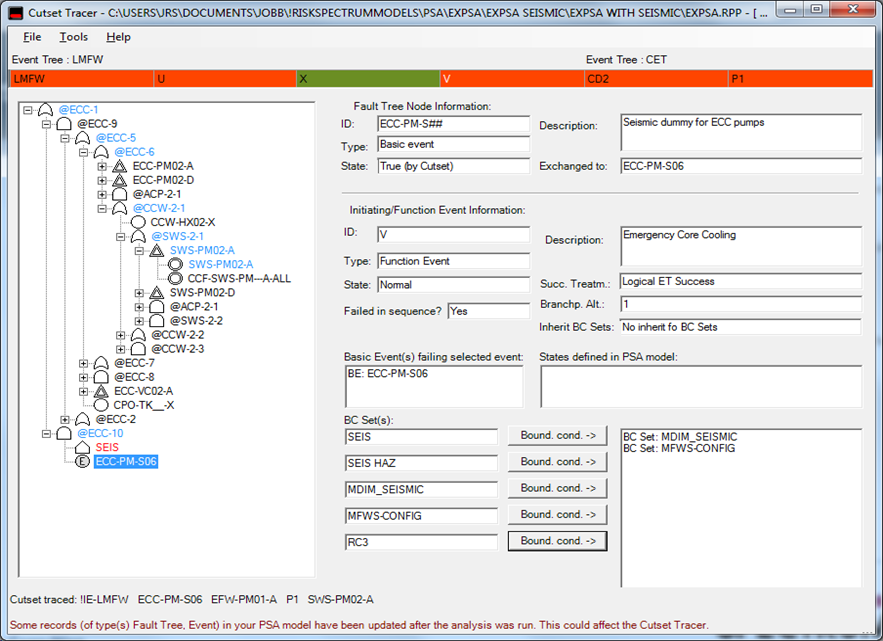This screenshot has height=641, width=883.
Task: Collapse the @SWS-2-1 branch
Action: [x=121, y=236]
